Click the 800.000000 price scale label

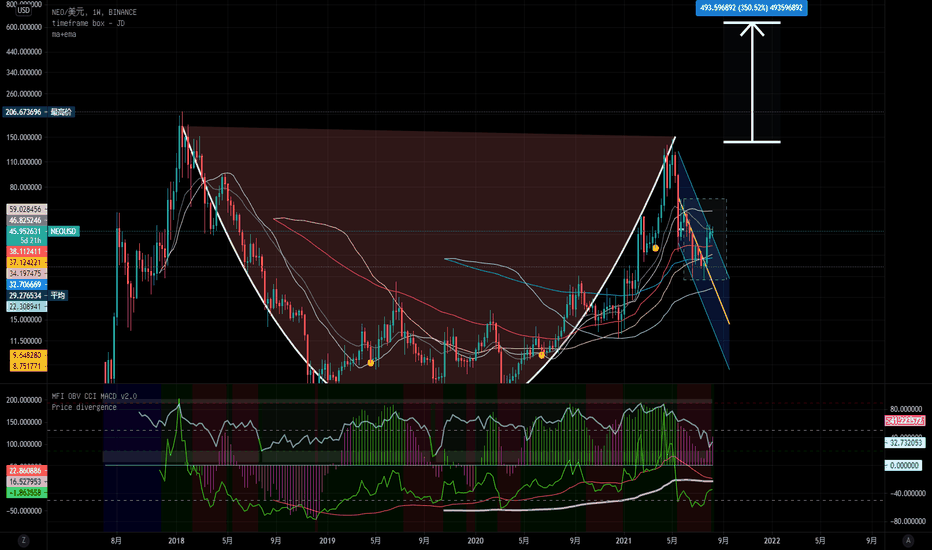(24, 4)
